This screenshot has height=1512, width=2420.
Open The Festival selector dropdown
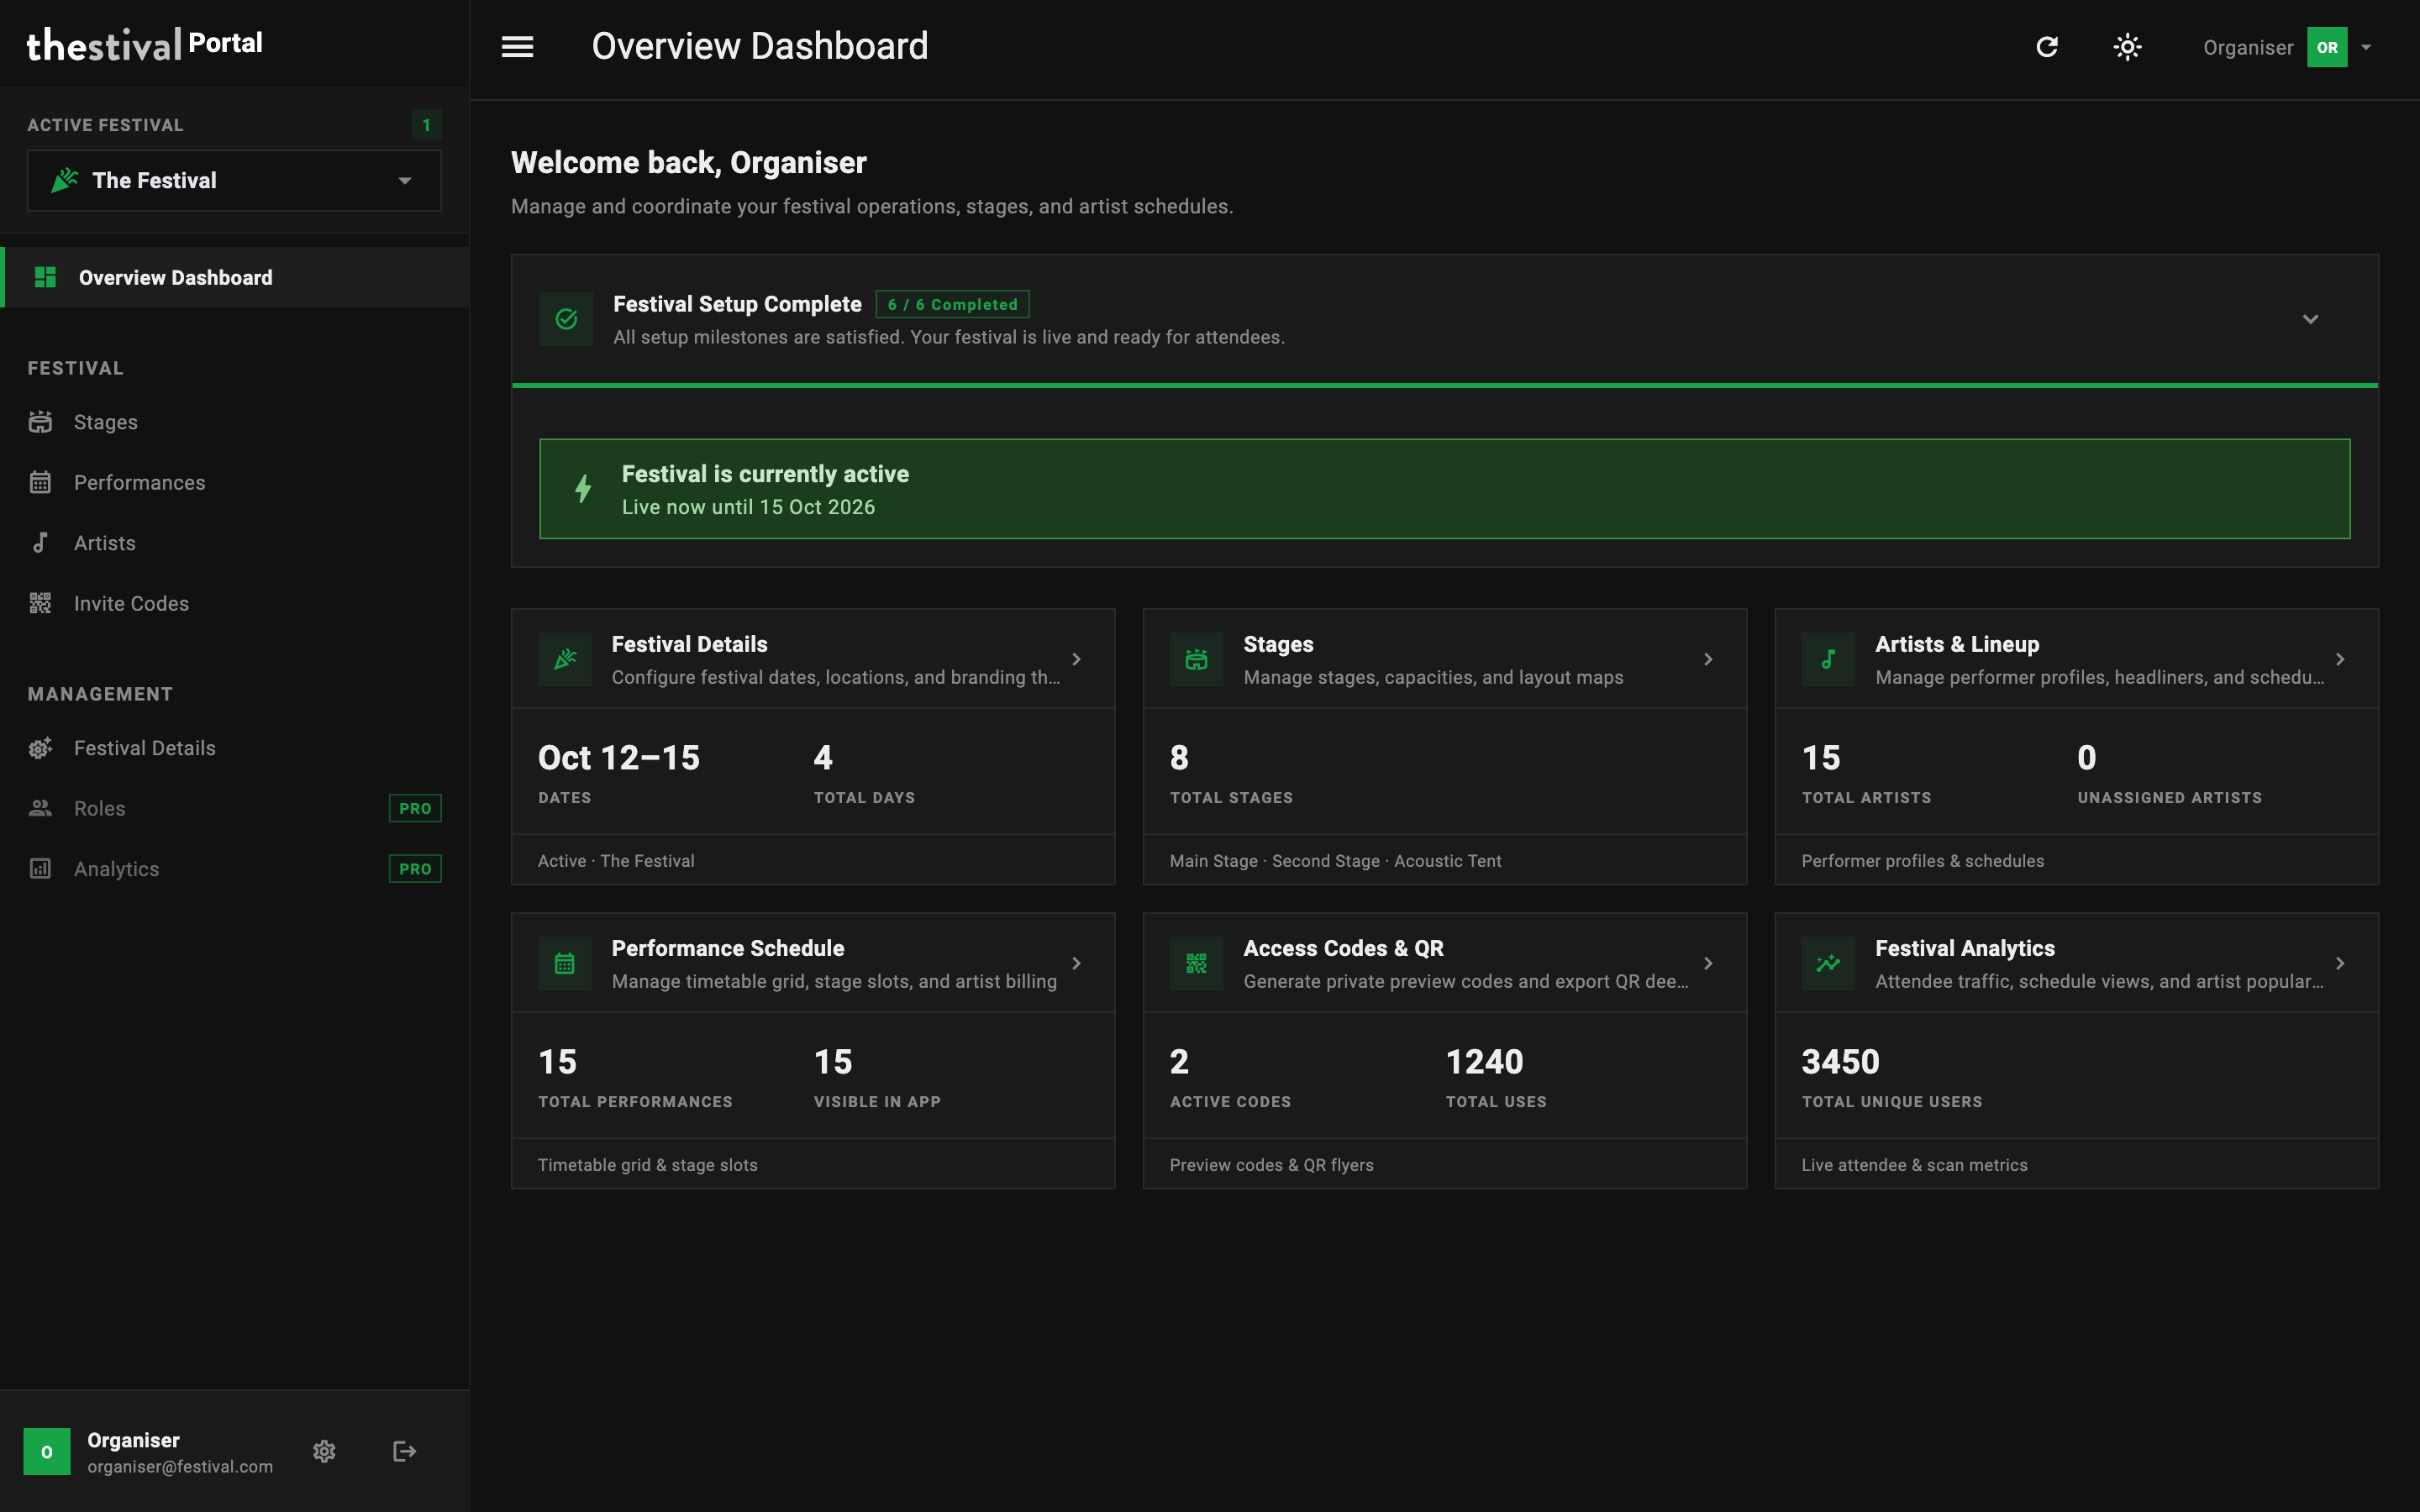pyautogui.click(x=234, y=180)
